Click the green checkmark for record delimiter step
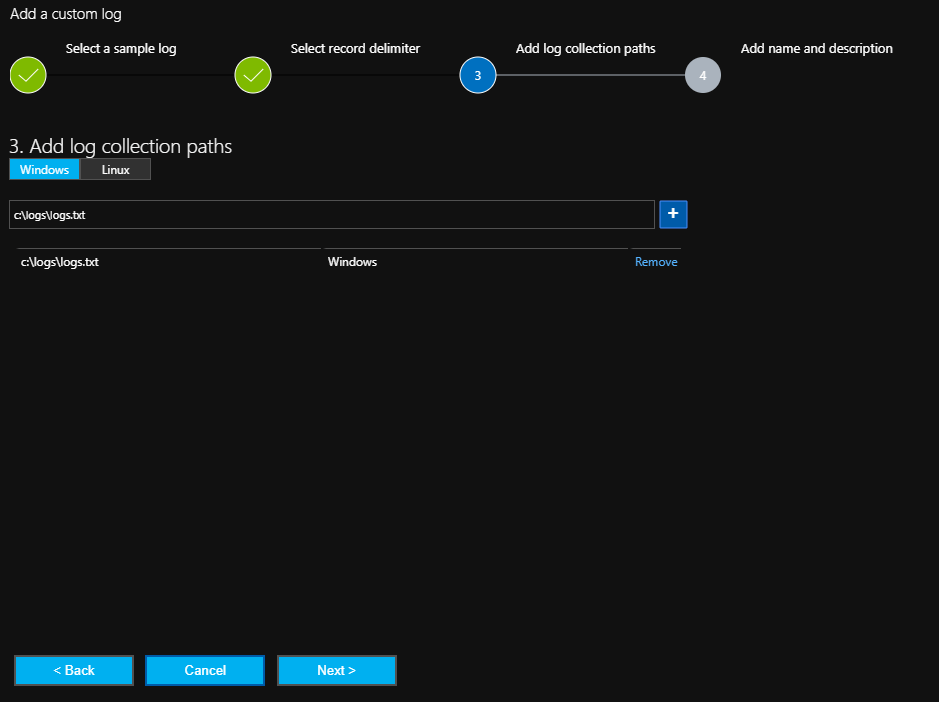Viewport: 939px width, 702px height. pos(253,75)
